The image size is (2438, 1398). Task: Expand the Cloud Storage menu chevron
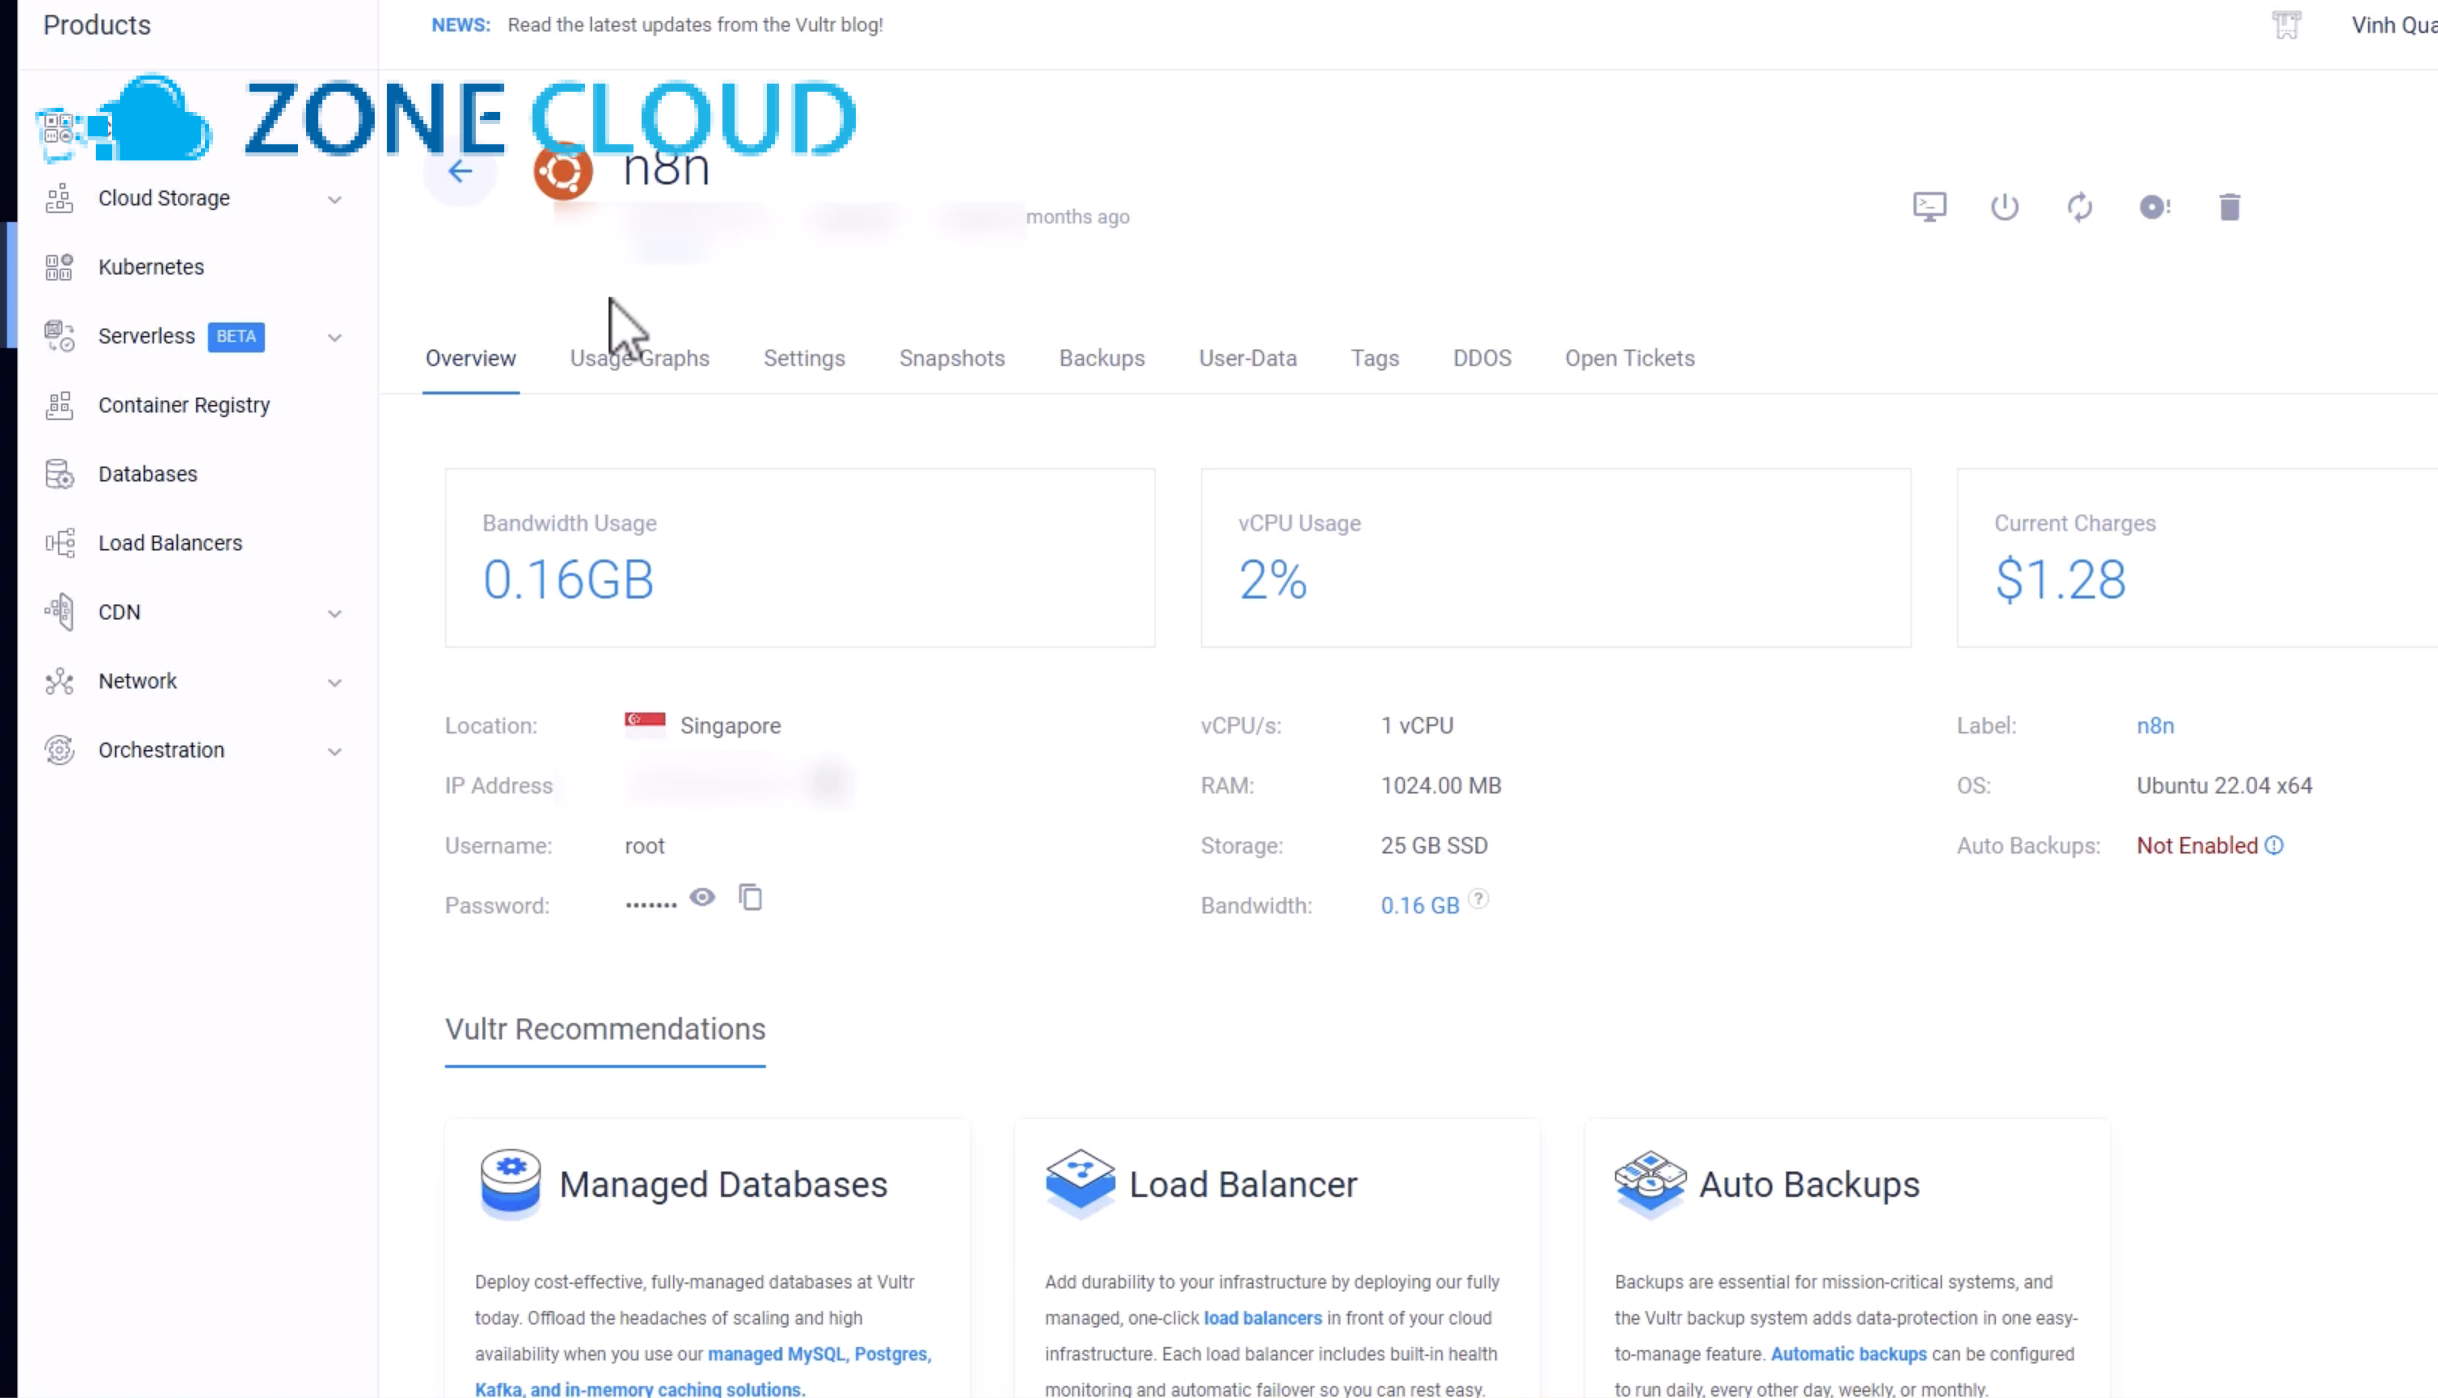tap(334, 200)
